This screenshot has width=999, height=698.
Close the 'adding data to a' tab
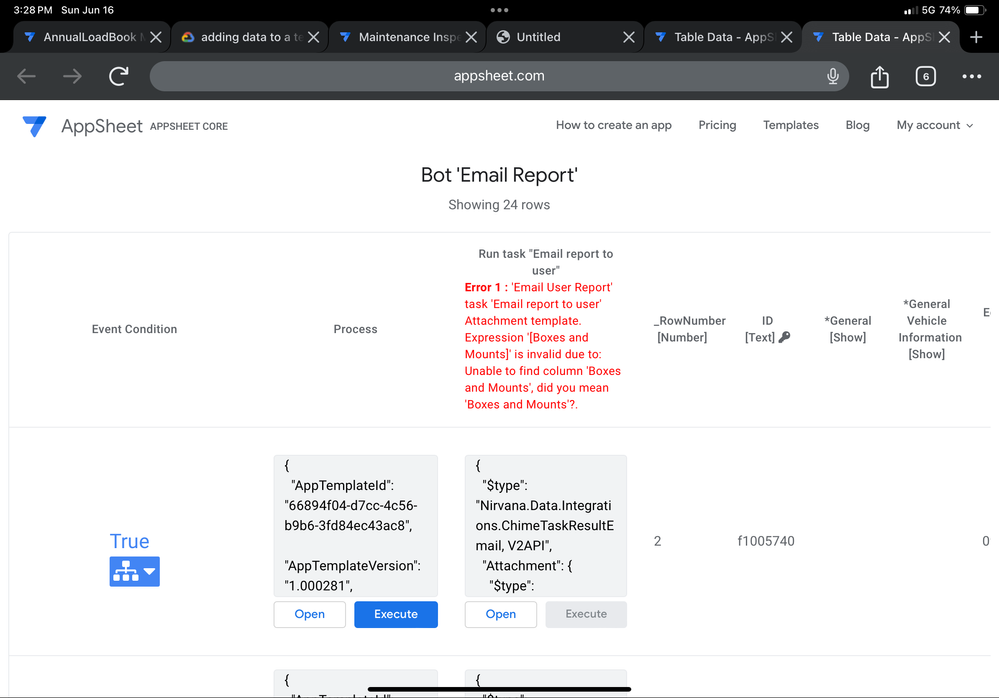(313, 37)
